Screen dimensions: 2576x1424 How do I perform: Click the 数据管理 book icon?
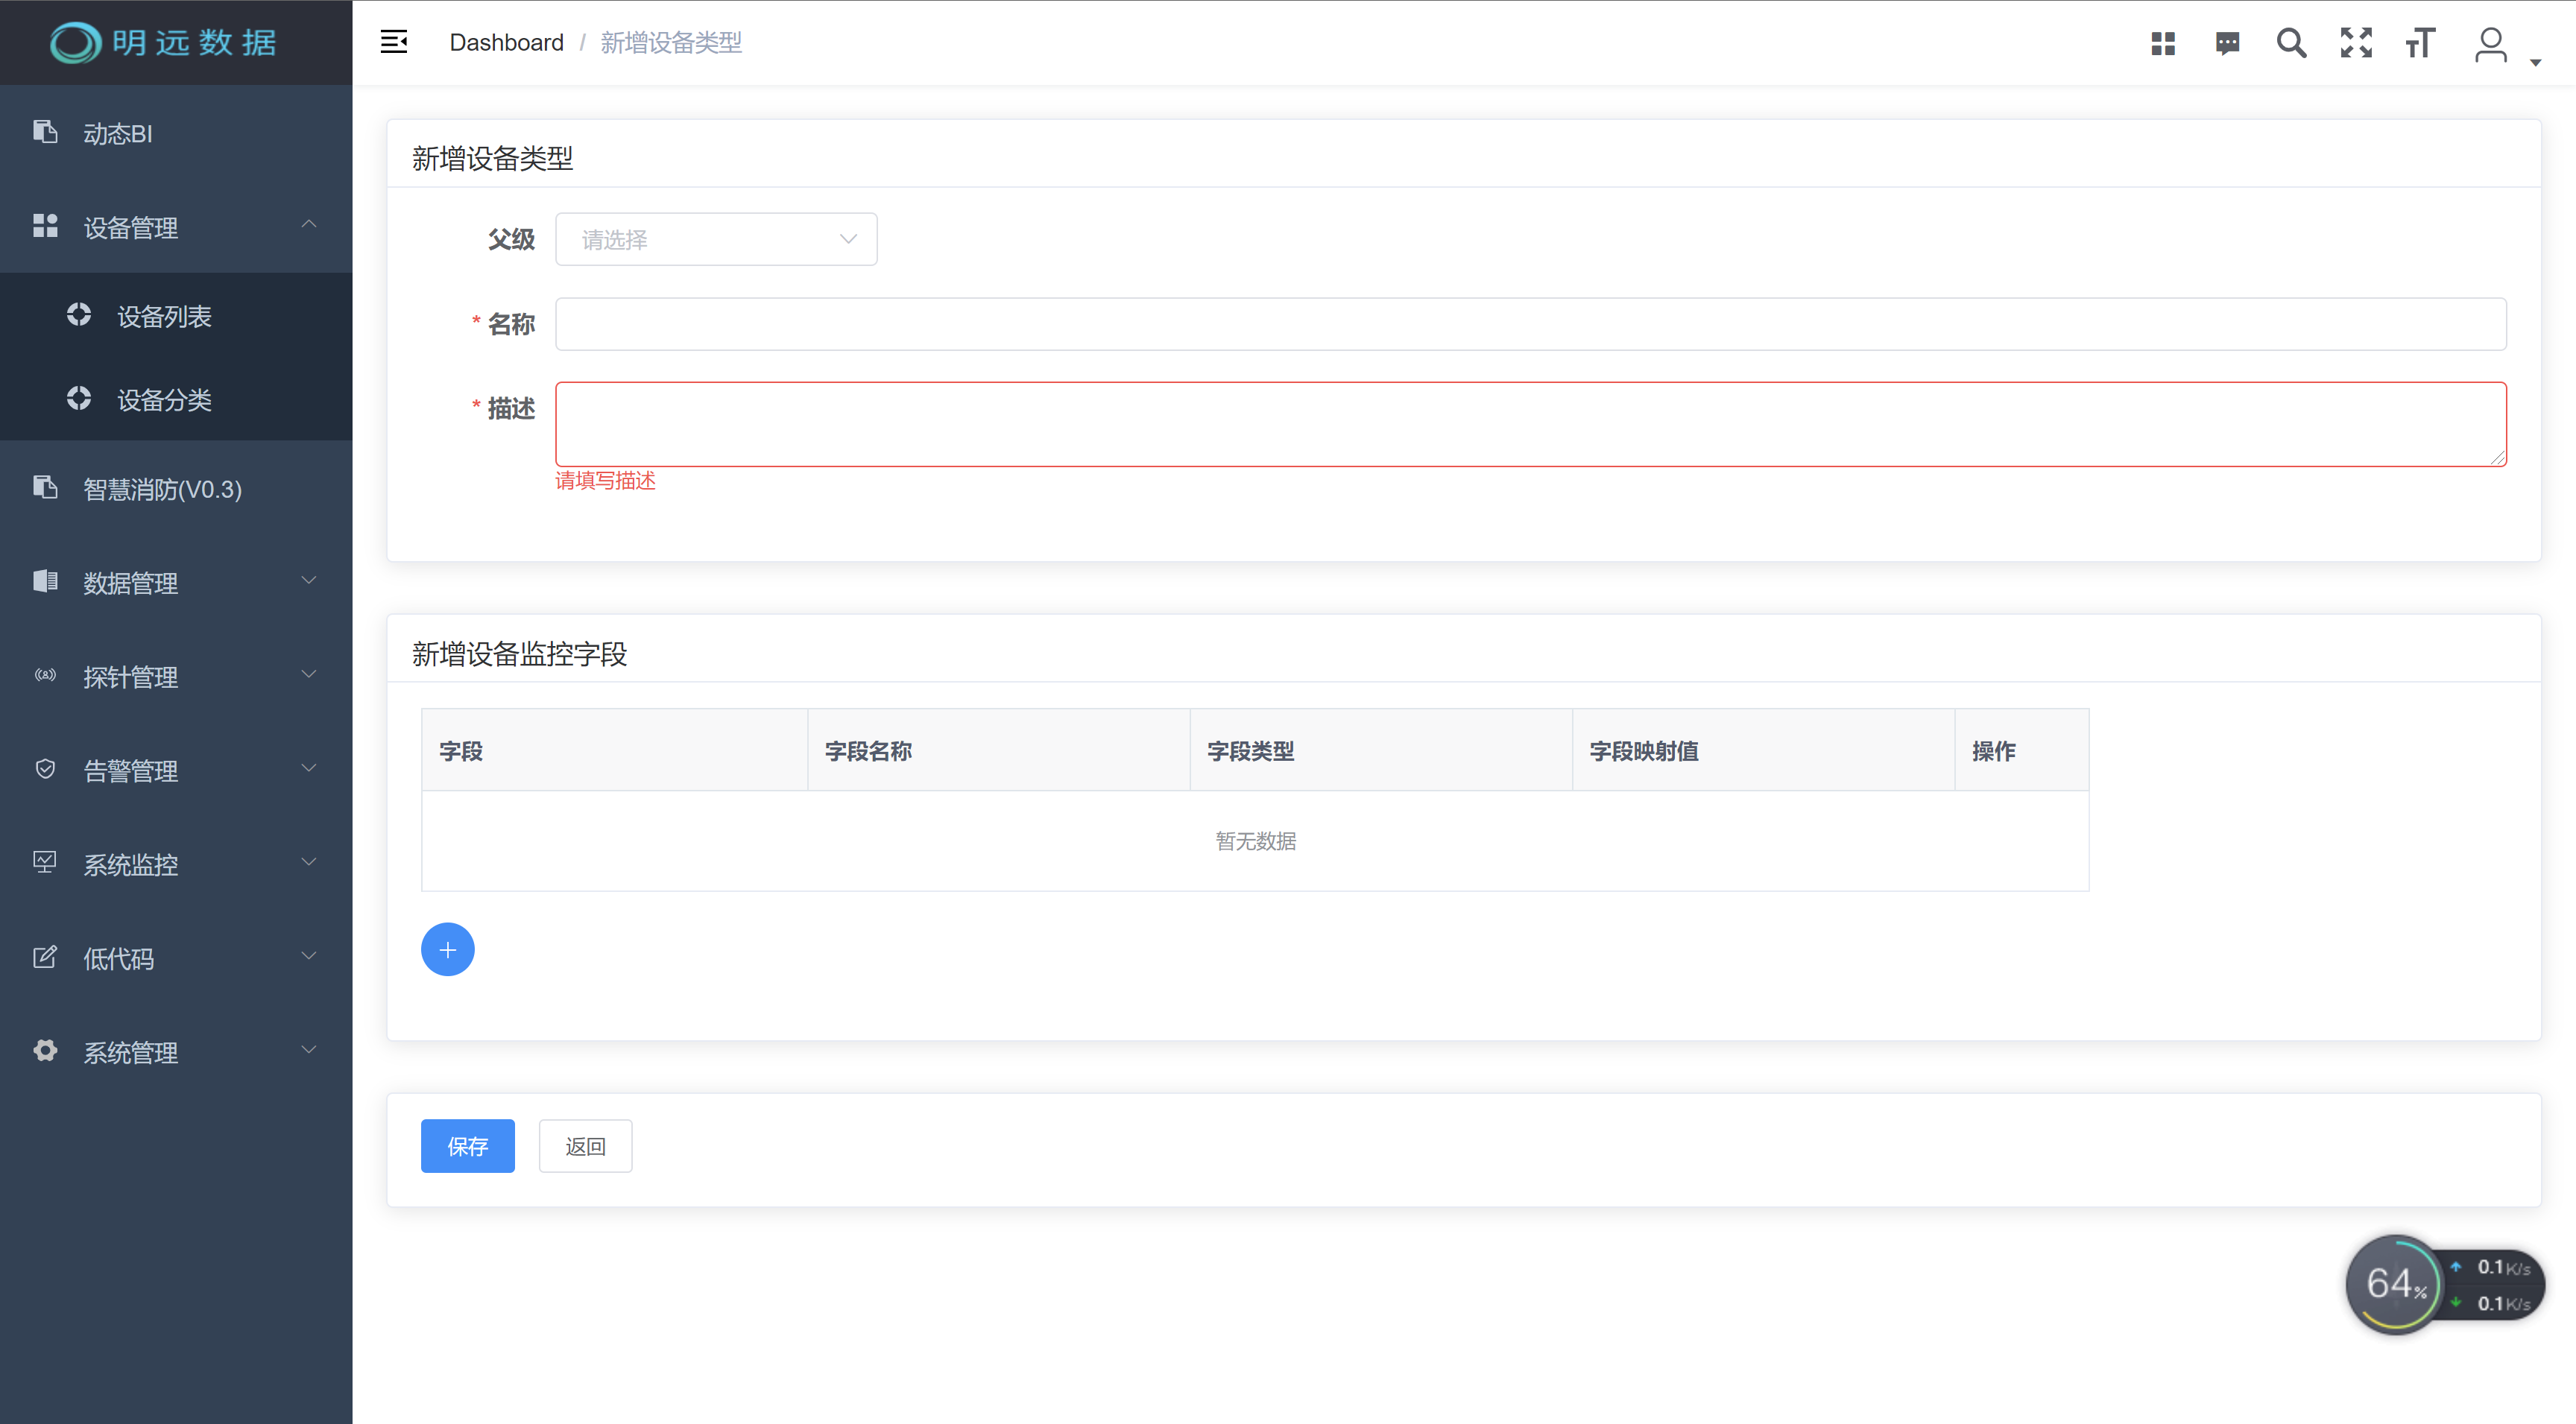(45, 581)
